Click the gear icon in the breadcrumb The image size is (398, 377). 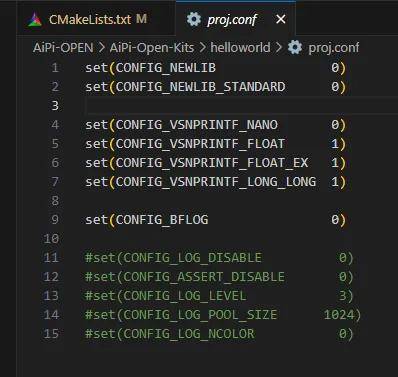pos(295,47)
